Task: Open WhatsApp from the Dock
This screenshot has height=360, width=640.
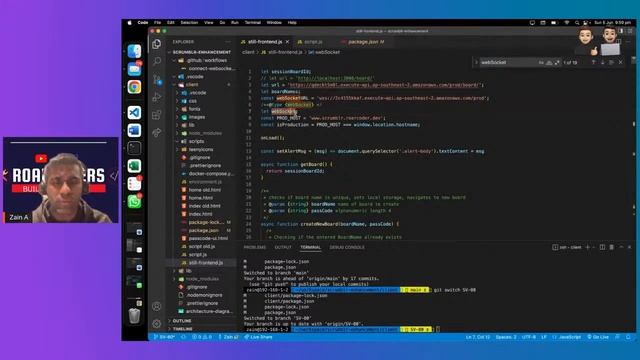Action: [x=134, y=202]
